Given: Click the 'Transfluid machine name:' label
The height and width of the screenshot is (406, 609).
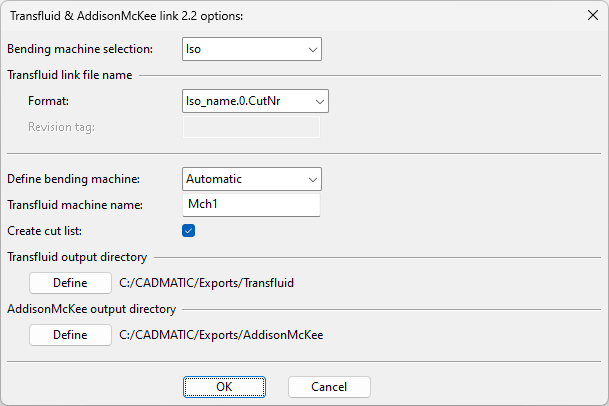Looking at the screenshot, I should point(76,205).
